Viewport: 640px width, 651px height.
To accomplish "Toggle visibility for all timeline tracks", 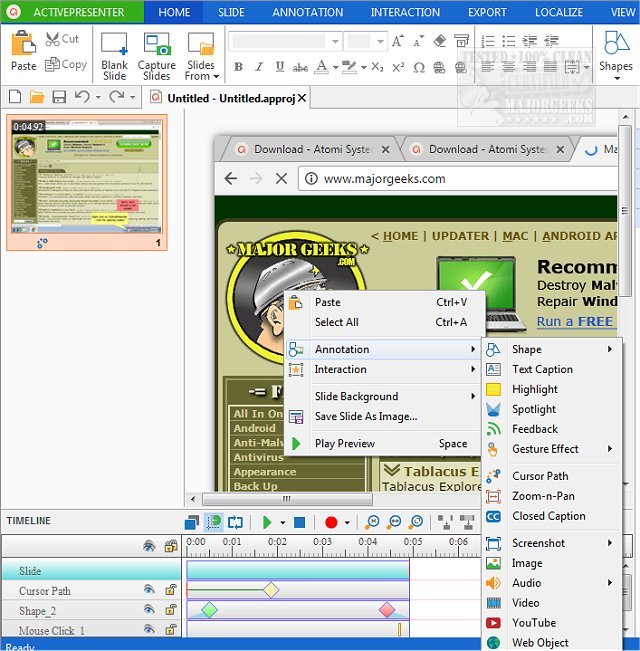I will [x=149, y=546].
